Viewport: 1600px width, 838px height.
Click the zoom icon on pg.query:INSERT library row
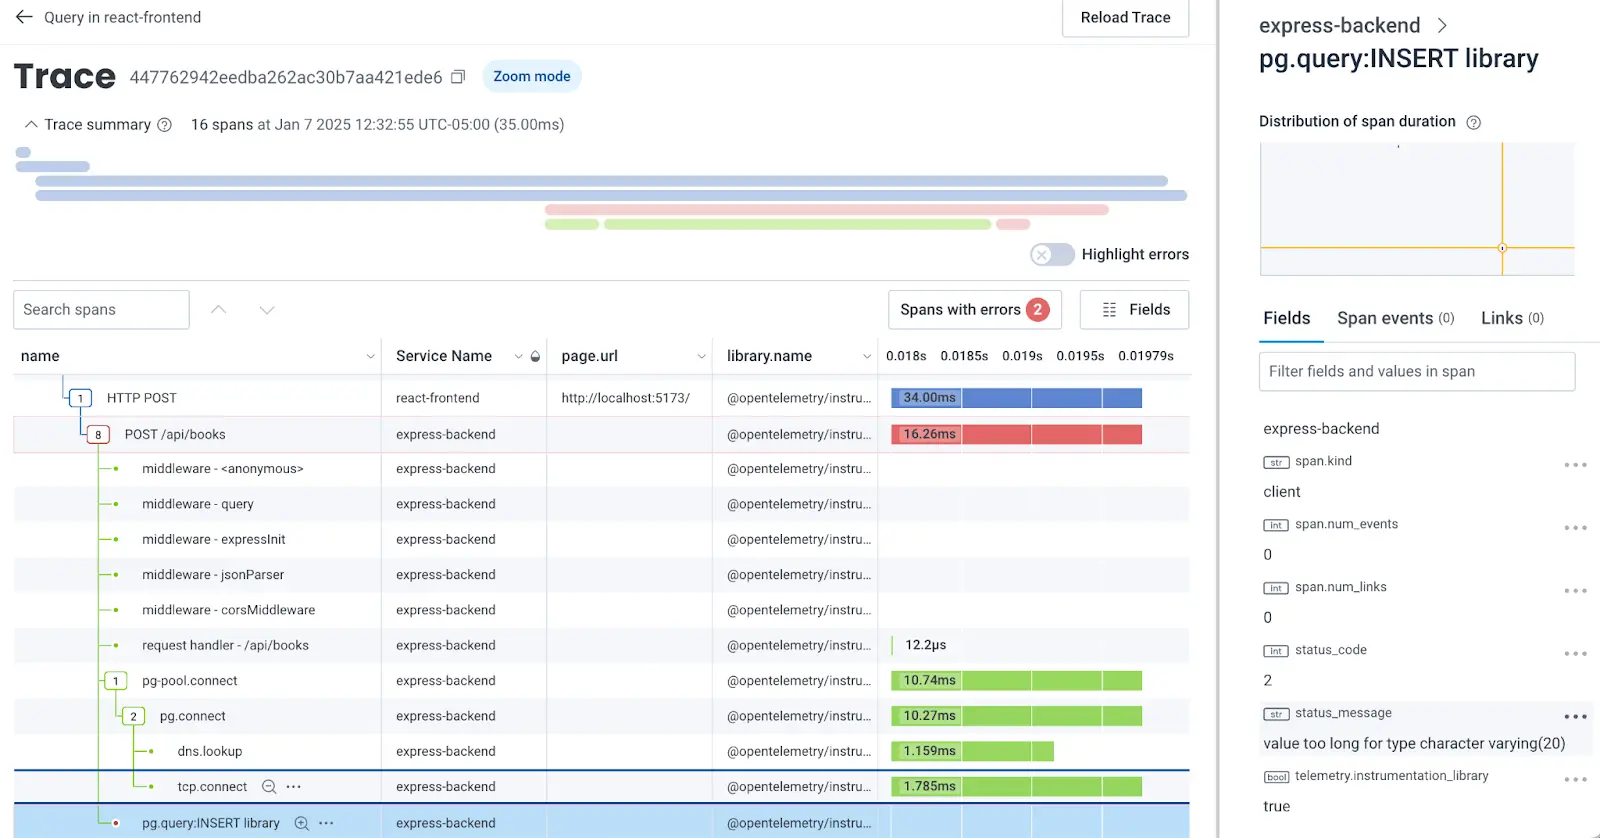pyautogui.click(x=301, y=823)
